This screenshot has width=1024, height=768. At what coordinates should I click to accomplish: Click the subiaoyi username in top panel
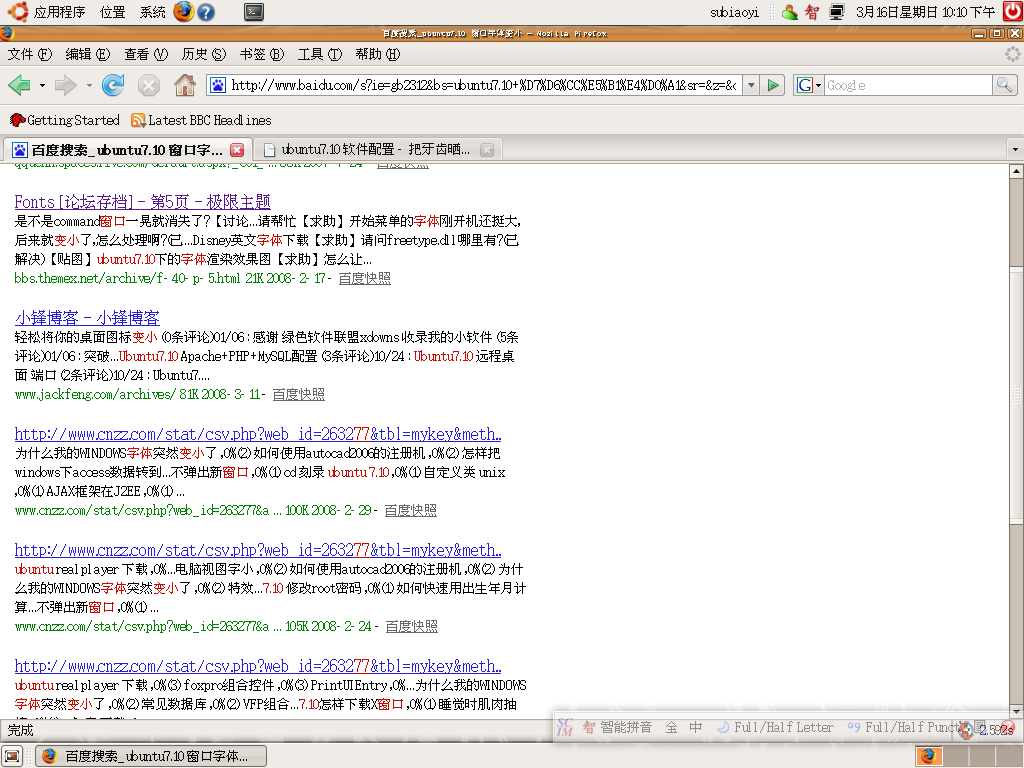click(735, 12)
